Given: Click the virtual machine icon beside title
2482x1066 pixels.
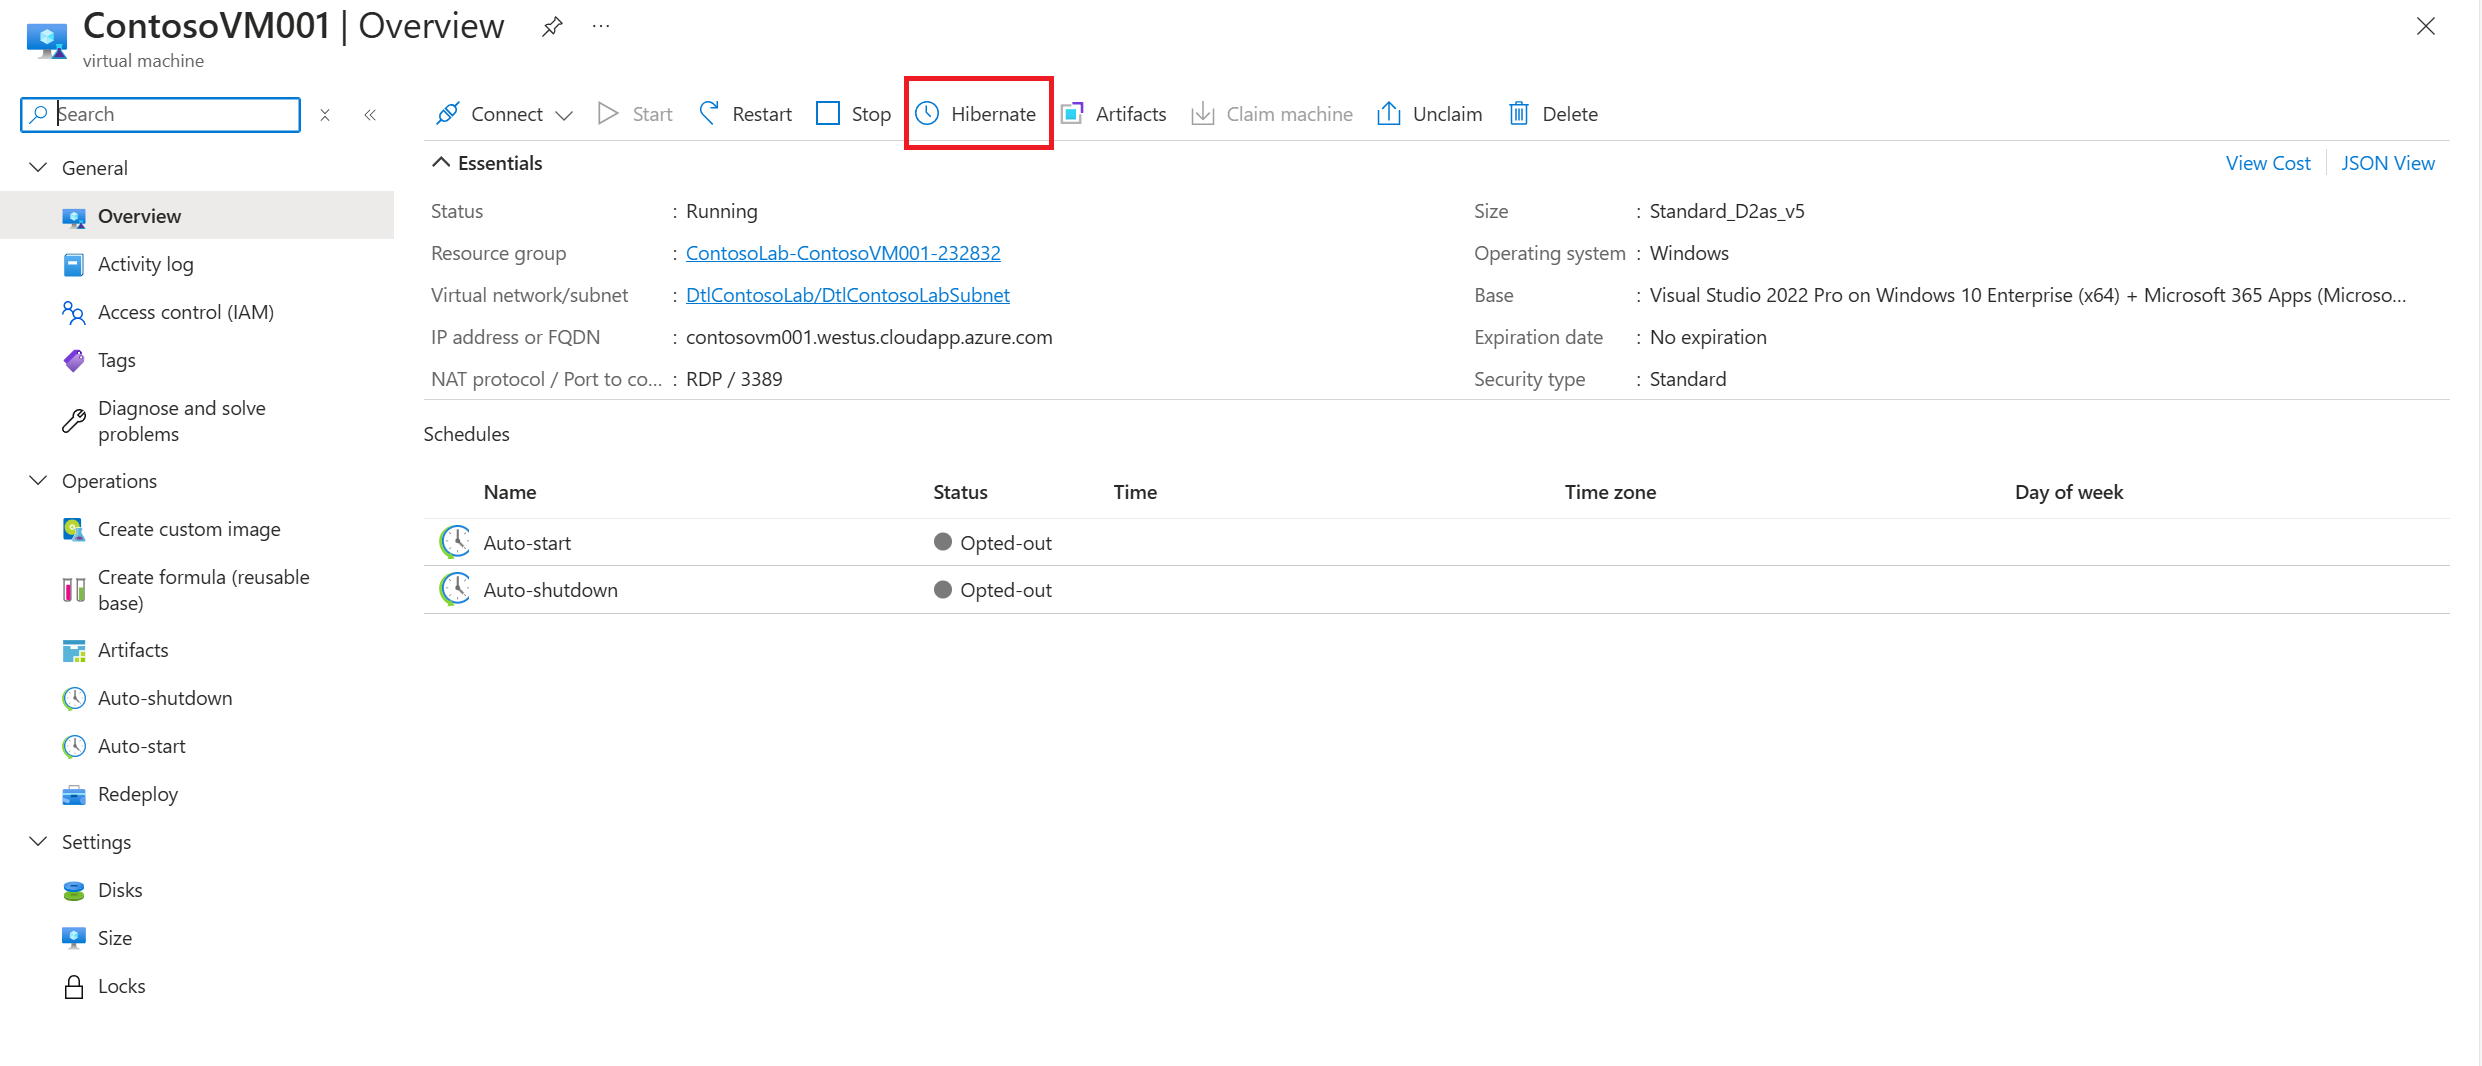Looking at the screenshot, I should (47, 40).
